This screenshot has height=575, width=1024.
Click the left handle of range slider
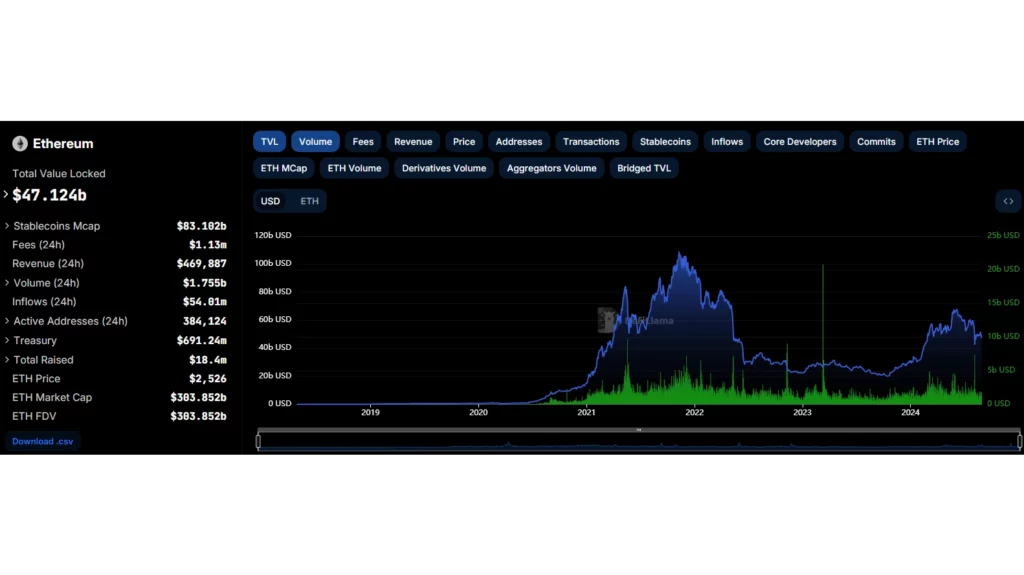(259, 442)
